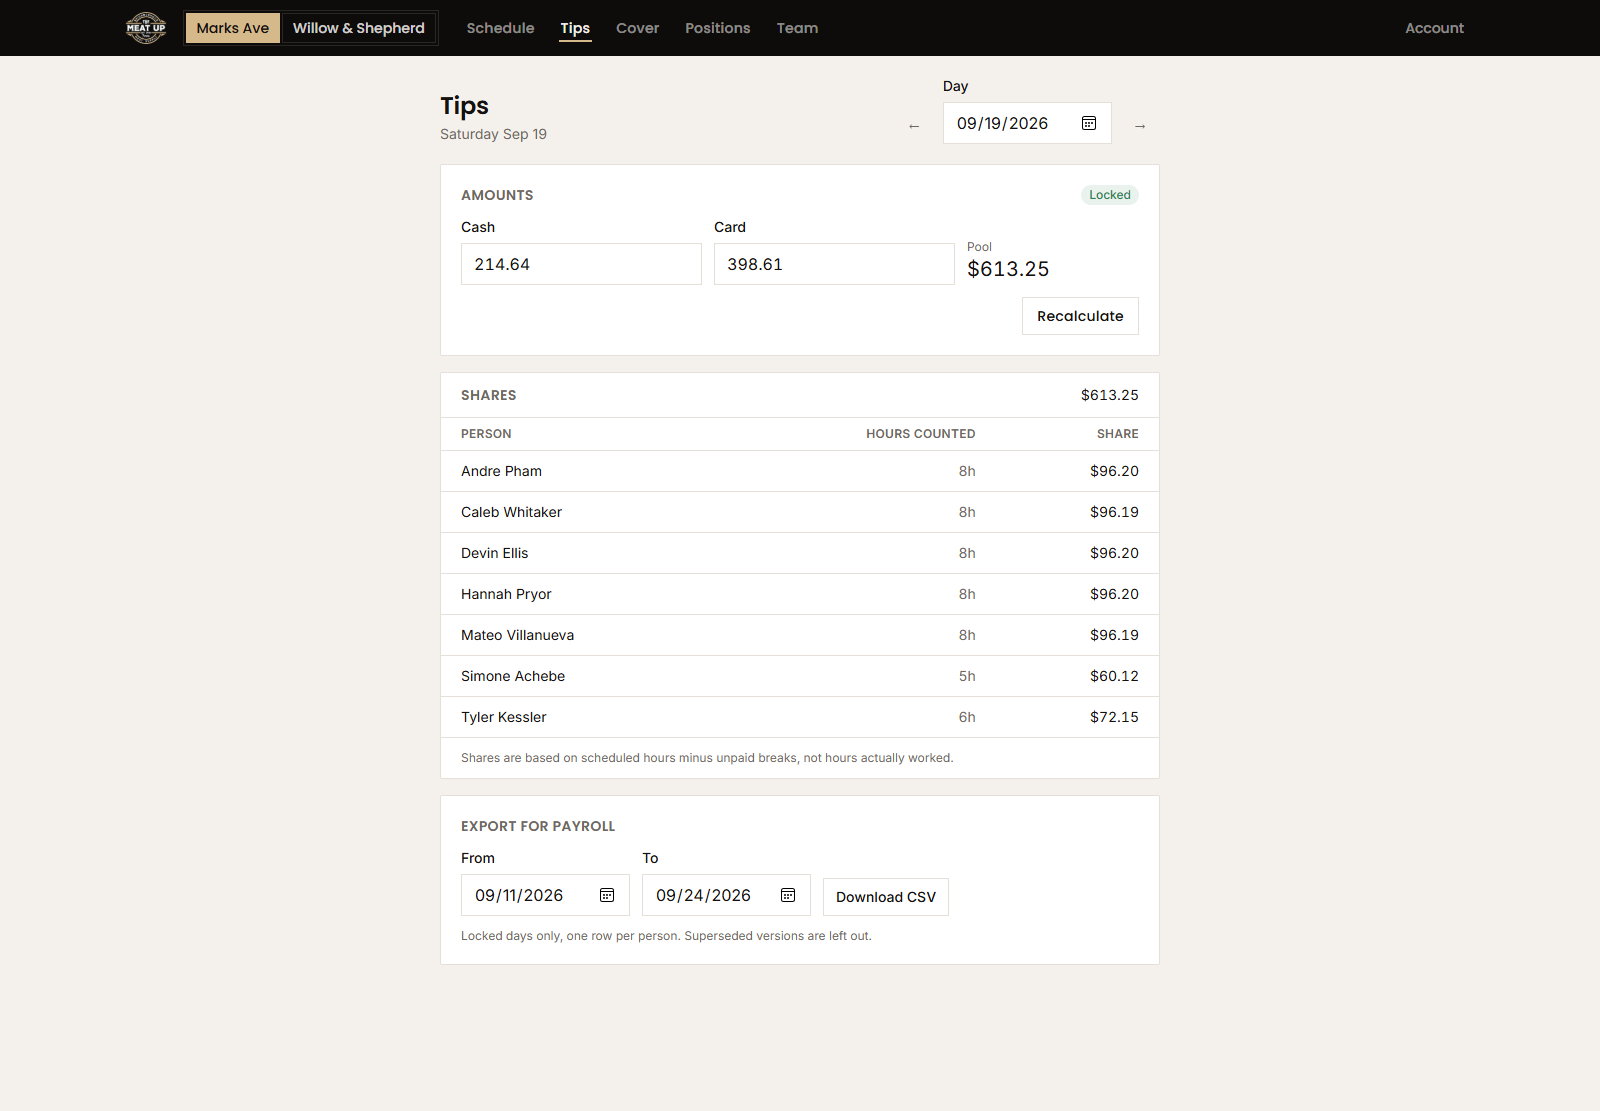Viewport: 1600px width, 1111px height.
Task: Open the Team tab
Action: pos(797,28)
